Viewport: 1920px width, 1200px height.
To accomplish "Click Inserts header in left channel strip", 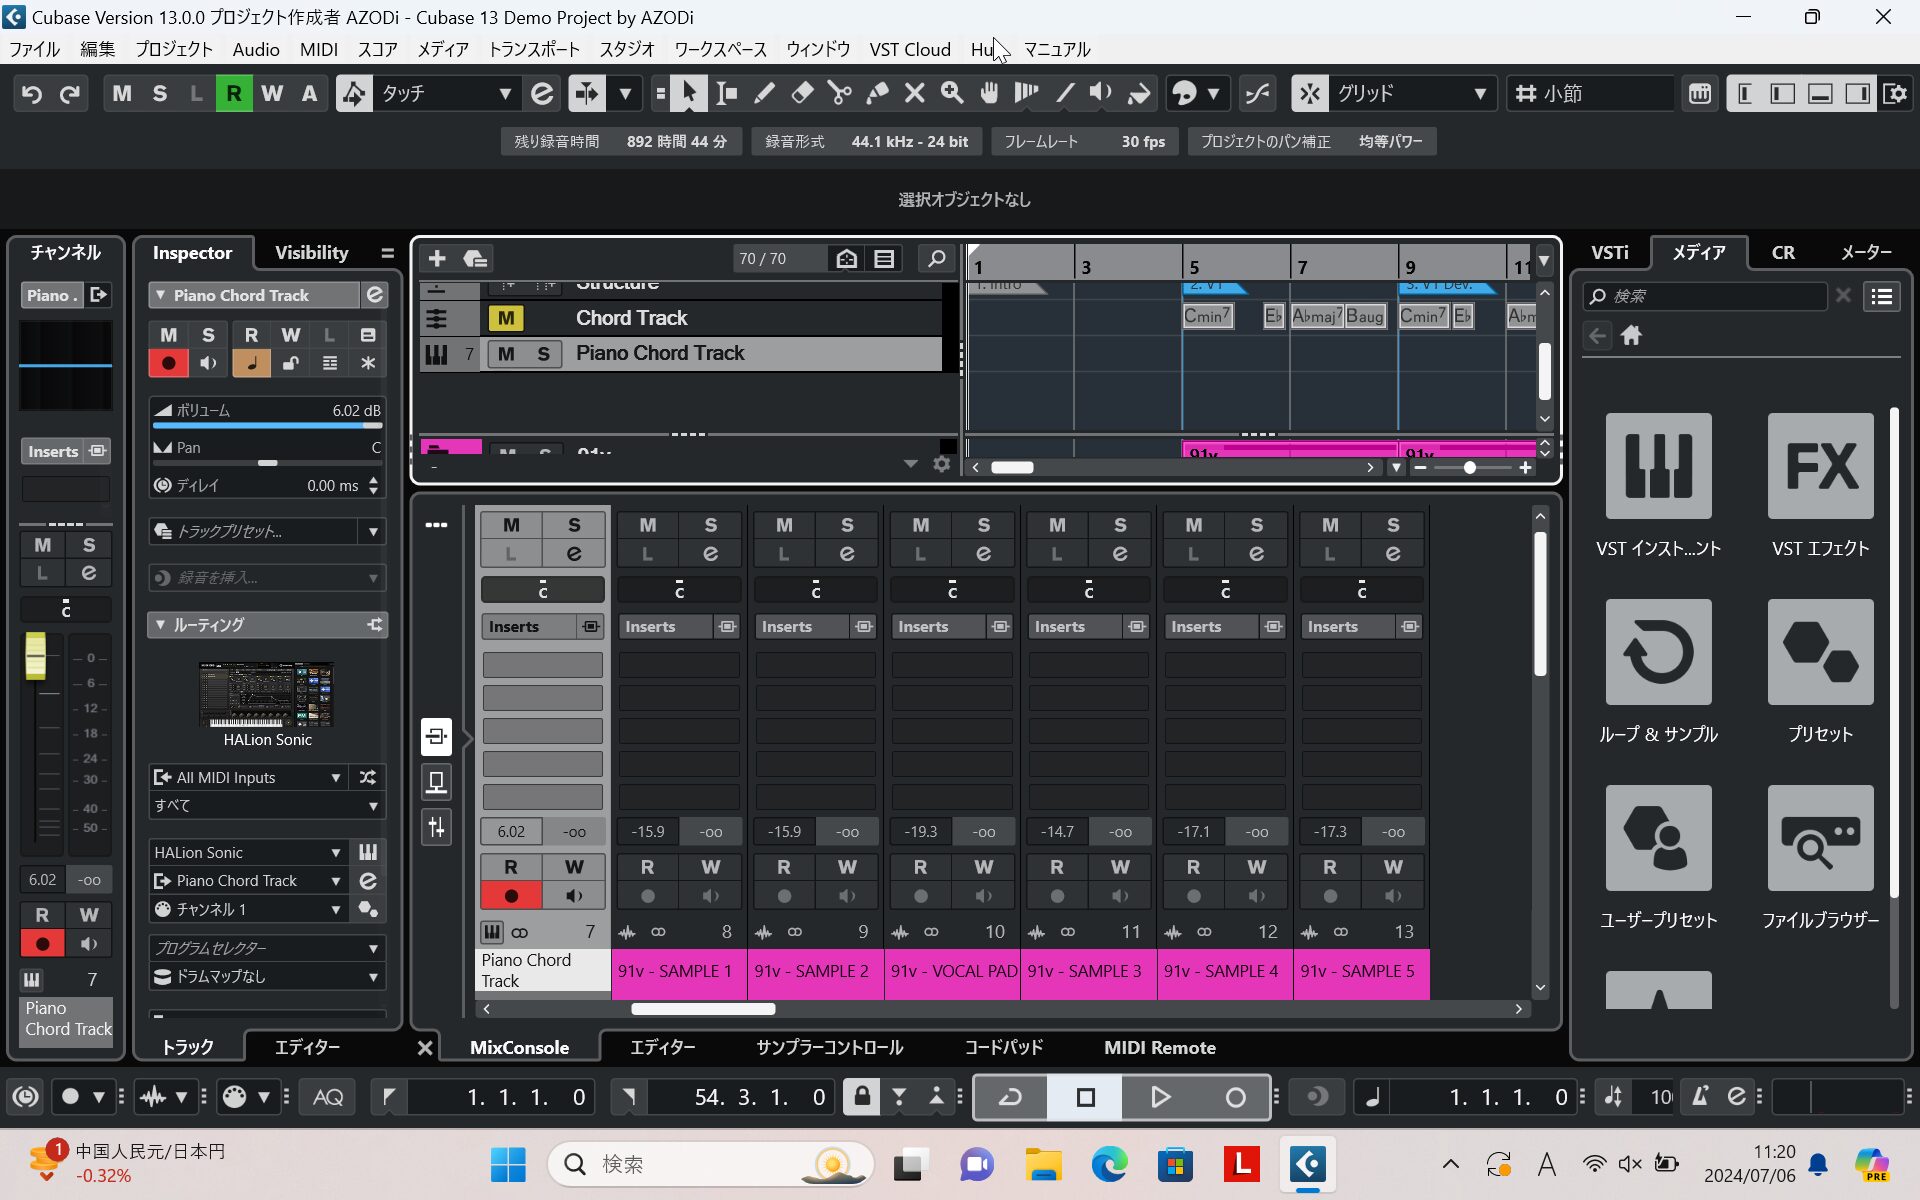I will (54, 452).
